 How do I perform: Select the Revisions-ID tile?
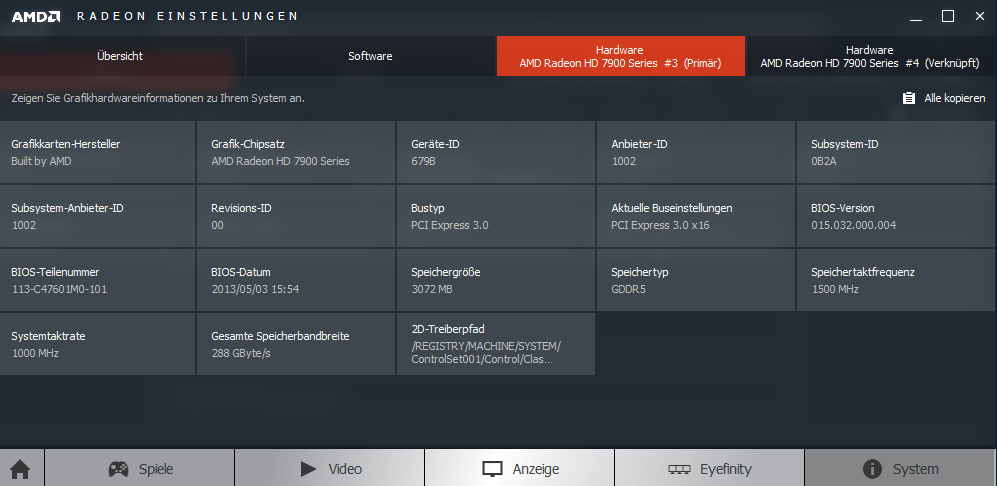pos(296,216)
